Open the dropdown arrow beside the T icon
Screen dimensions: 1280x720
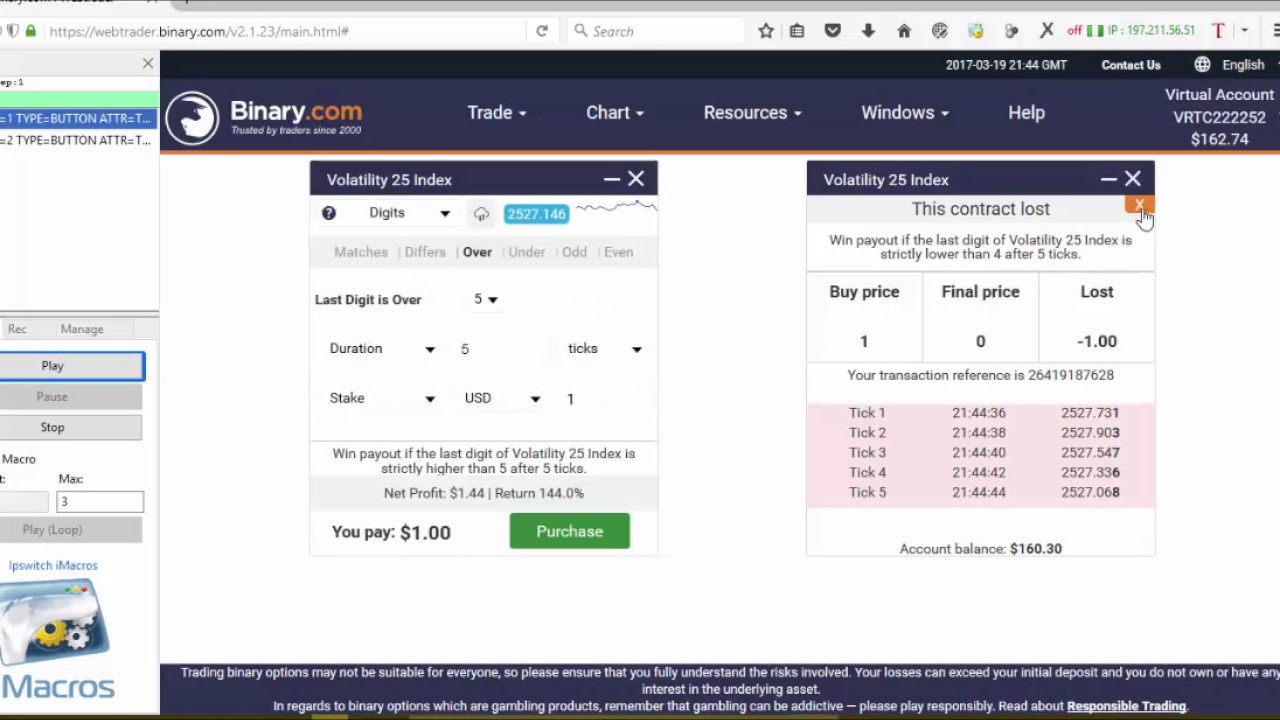pyautogui.click(x=1244, y=31)
